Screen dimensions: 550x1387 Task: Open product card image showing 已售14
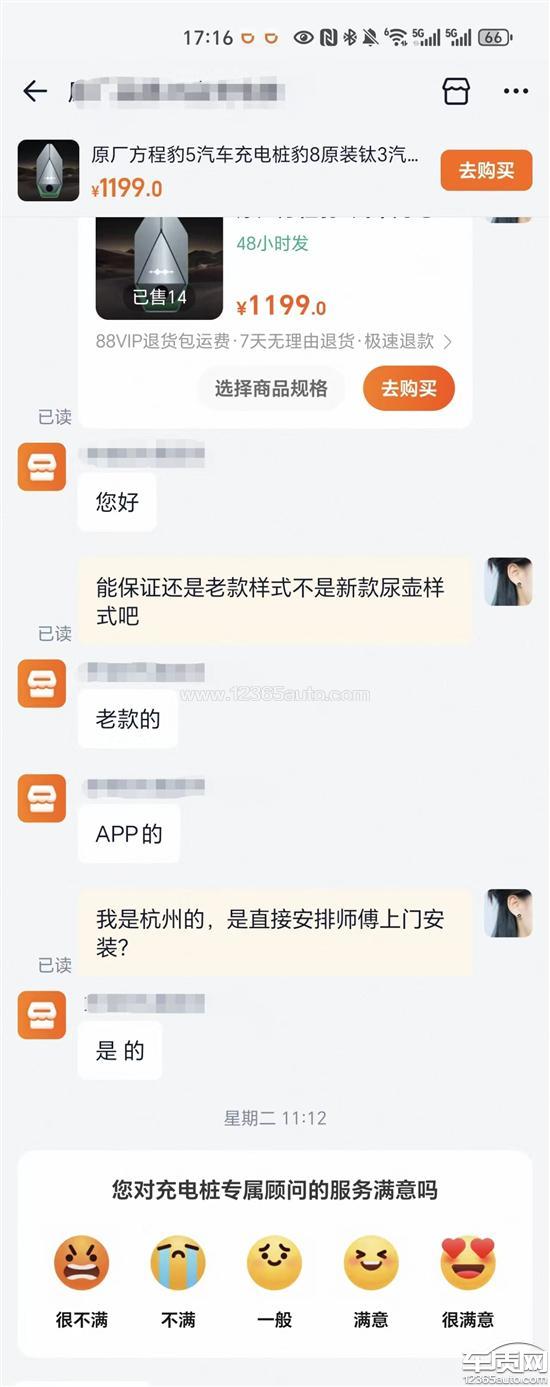(159, 268)
